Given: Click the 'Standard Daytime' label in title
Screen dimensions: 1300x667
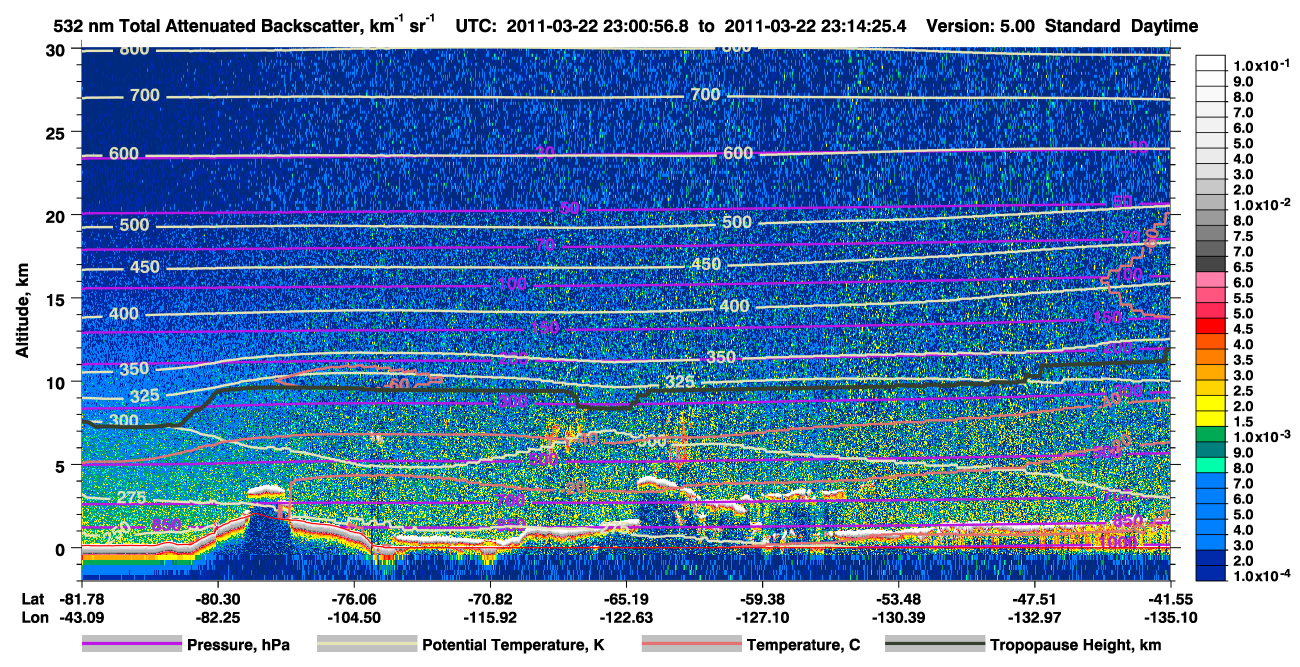Looking at the screenshot, I should point(1122,26).
